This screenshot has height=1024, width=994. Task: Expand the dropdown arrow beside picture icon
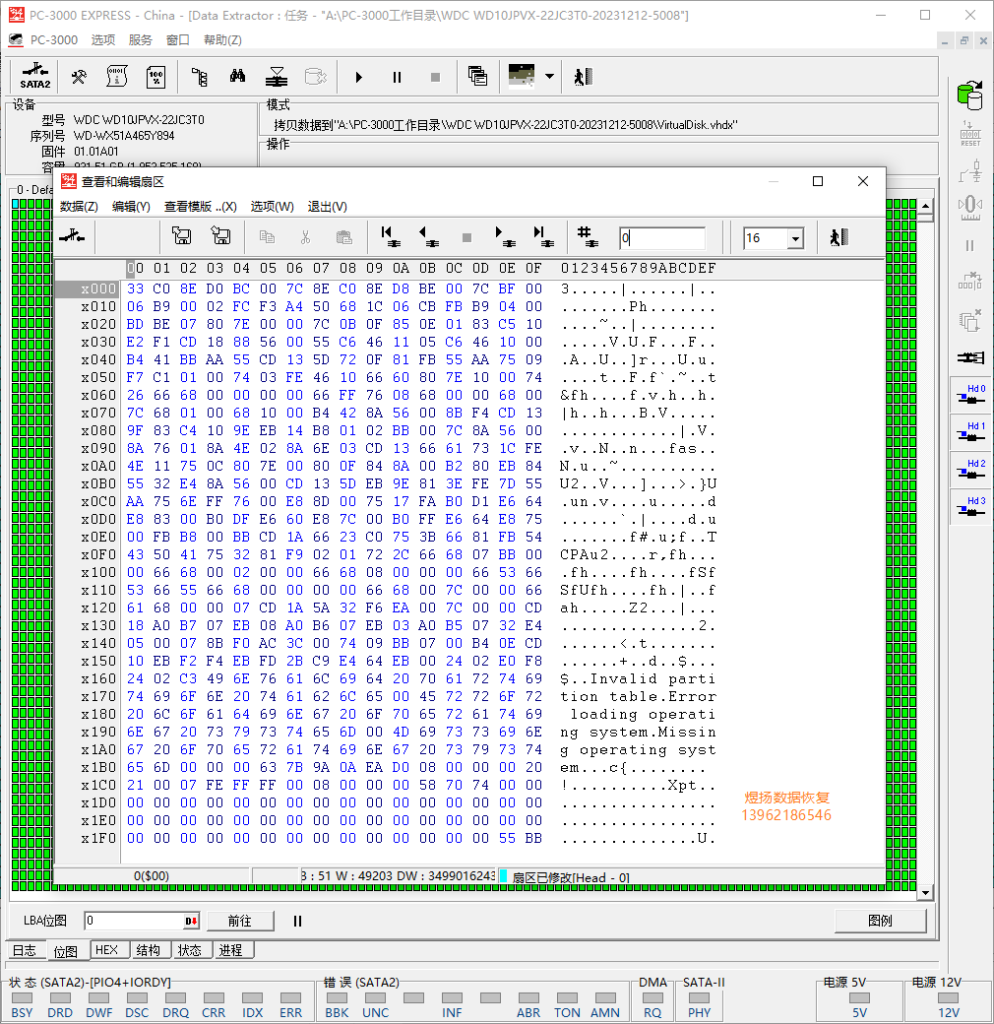pyautogui.click(x=550, y=76)
